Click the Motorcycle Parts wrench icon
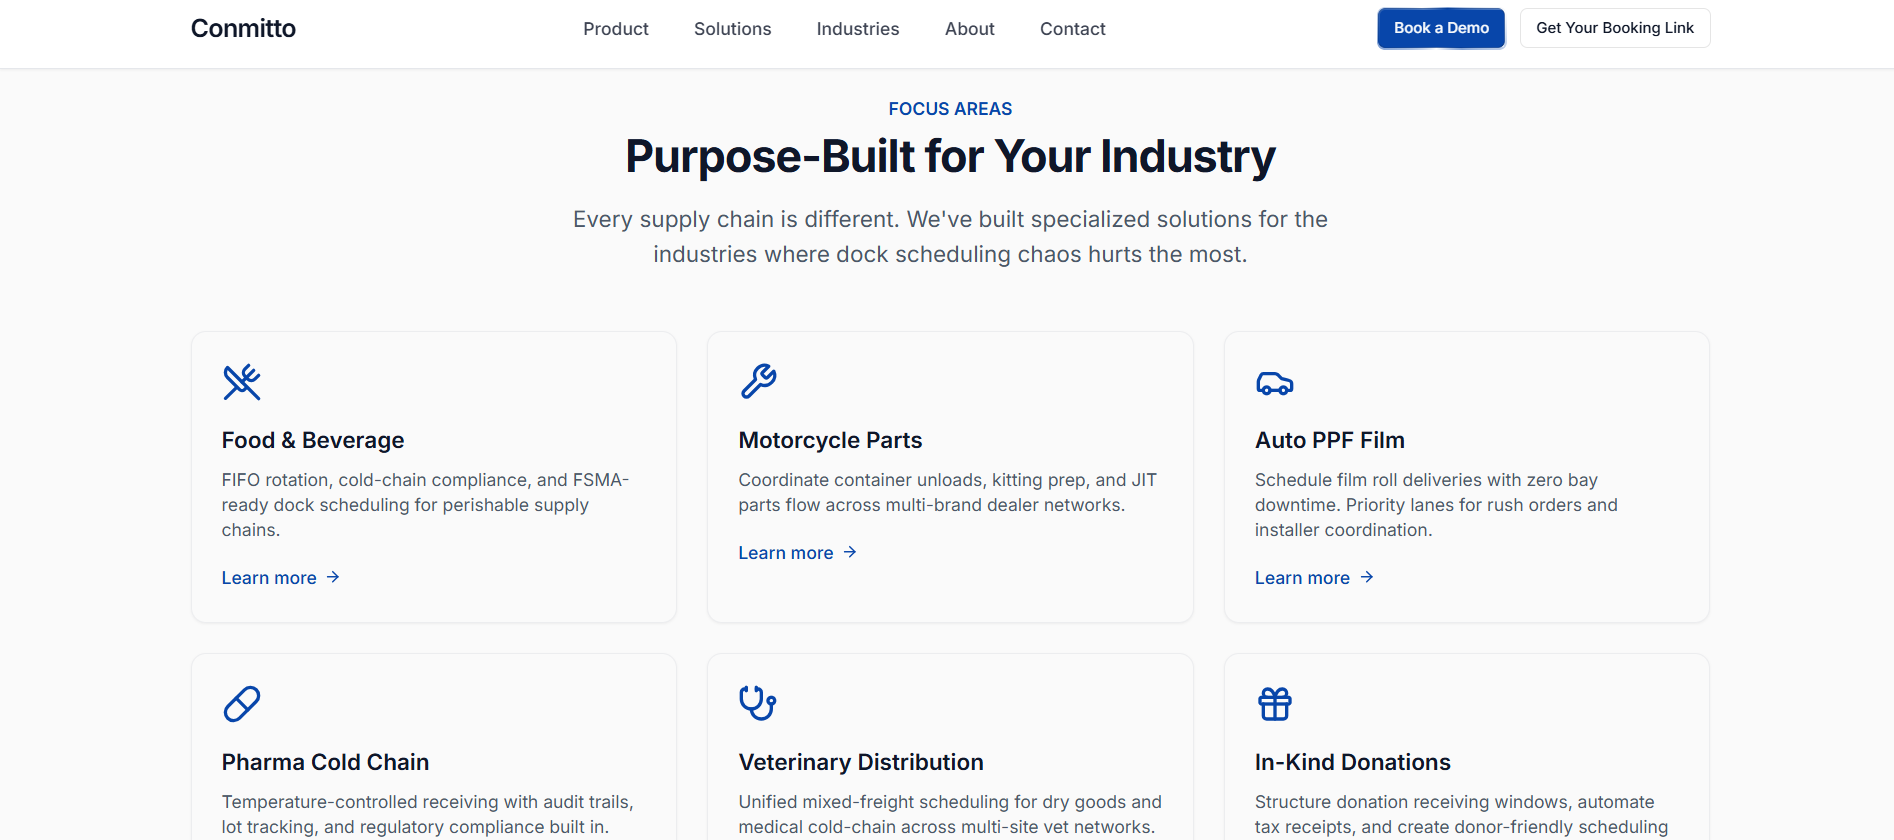The width and height of the screenshot is (1894, 840). 758,382
